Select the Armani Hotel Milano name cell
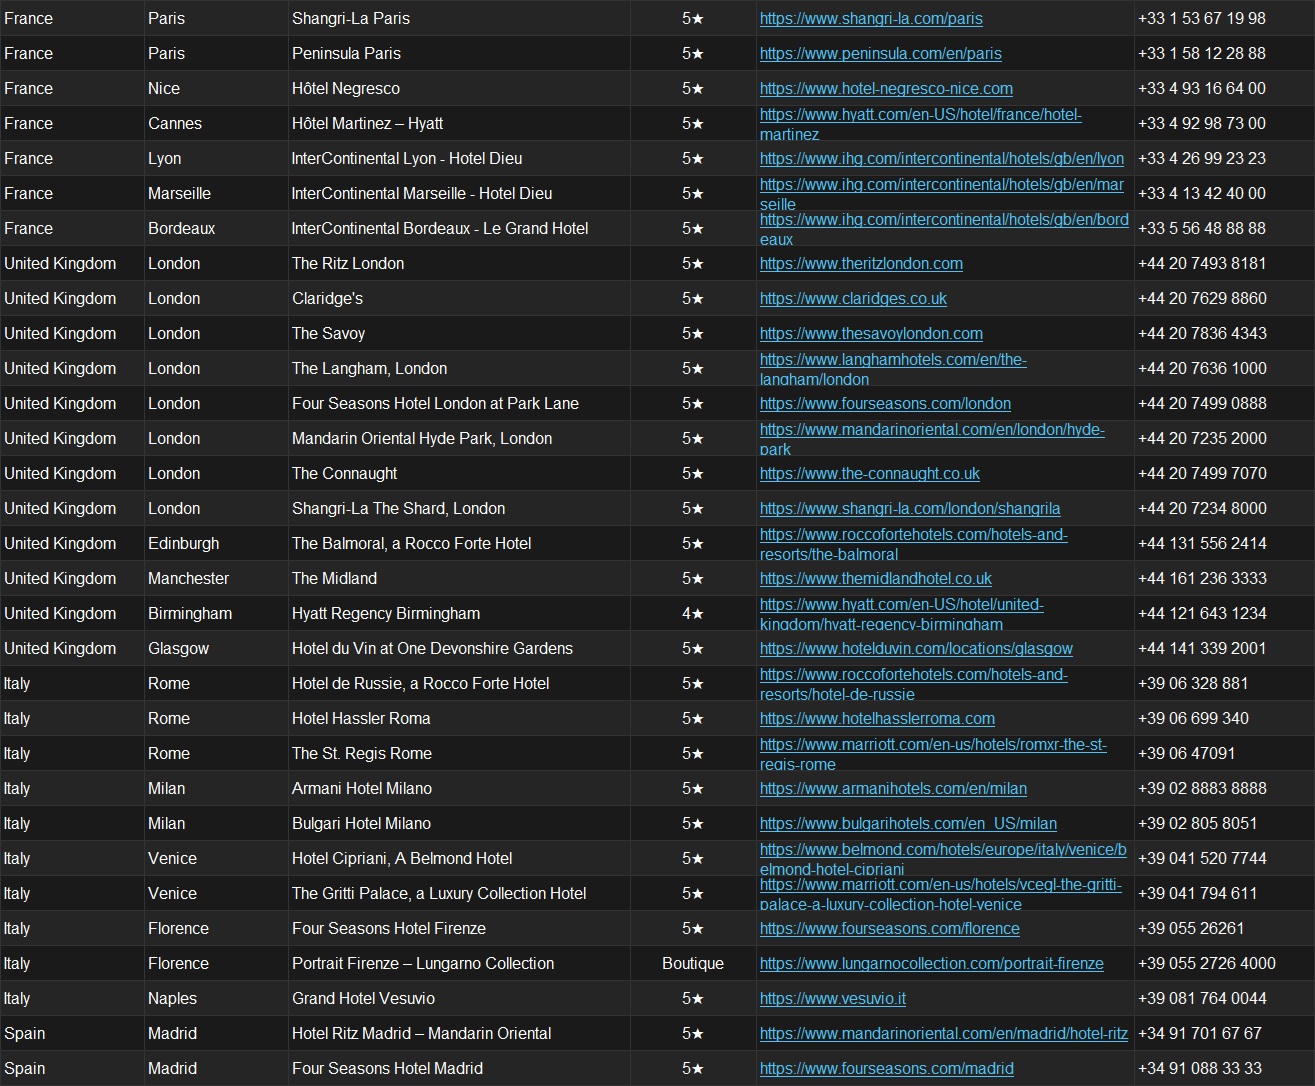The height and width of the screenshot is (1086, 1315). pos(459,788)
